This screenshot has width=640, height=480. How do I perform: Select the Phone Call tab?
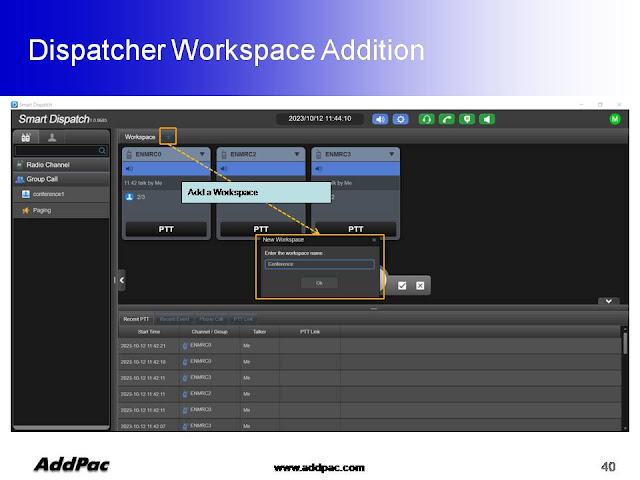point(211,319)
